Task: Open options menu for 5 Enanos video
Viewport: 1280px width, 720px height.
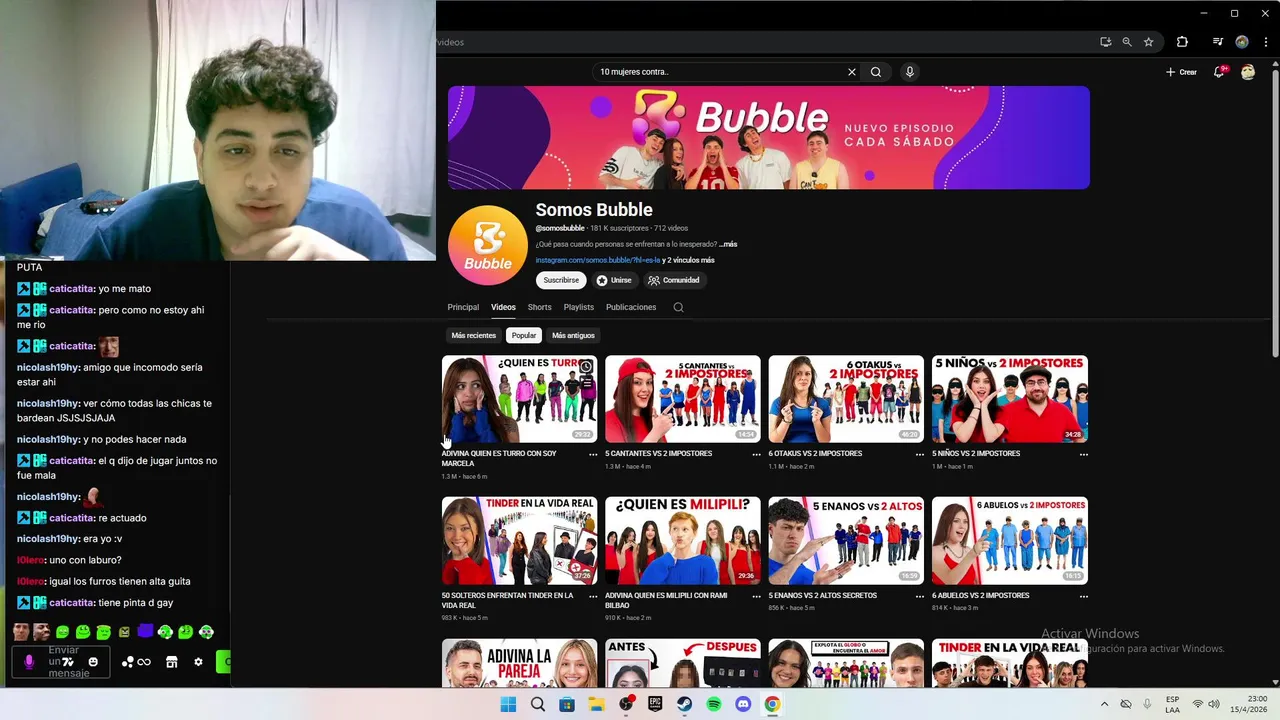Action: pos(920,596)
